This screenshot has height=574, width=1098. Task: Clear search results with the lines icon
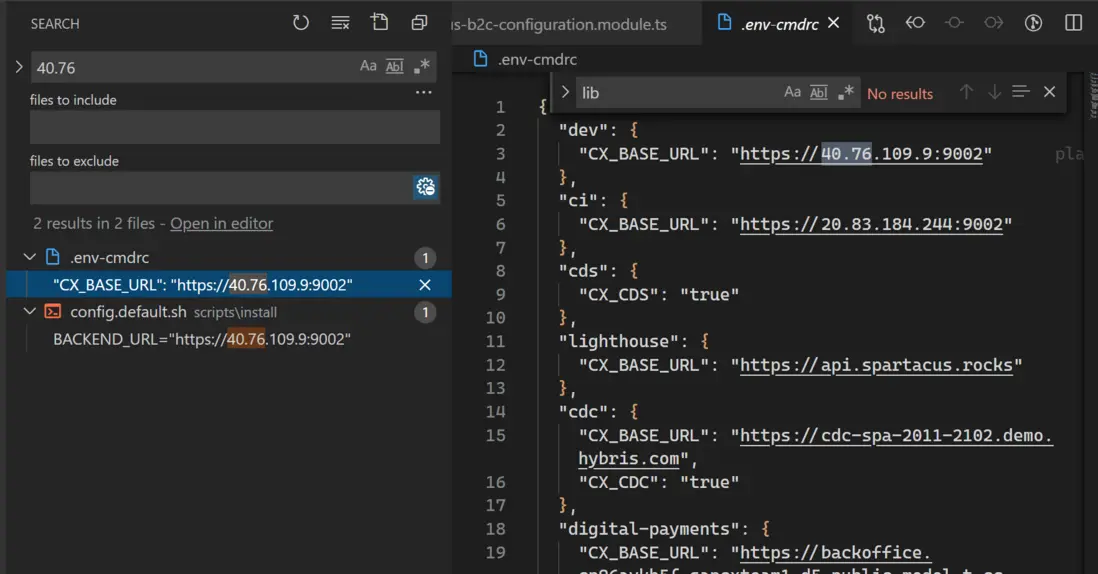click(340, 23)
